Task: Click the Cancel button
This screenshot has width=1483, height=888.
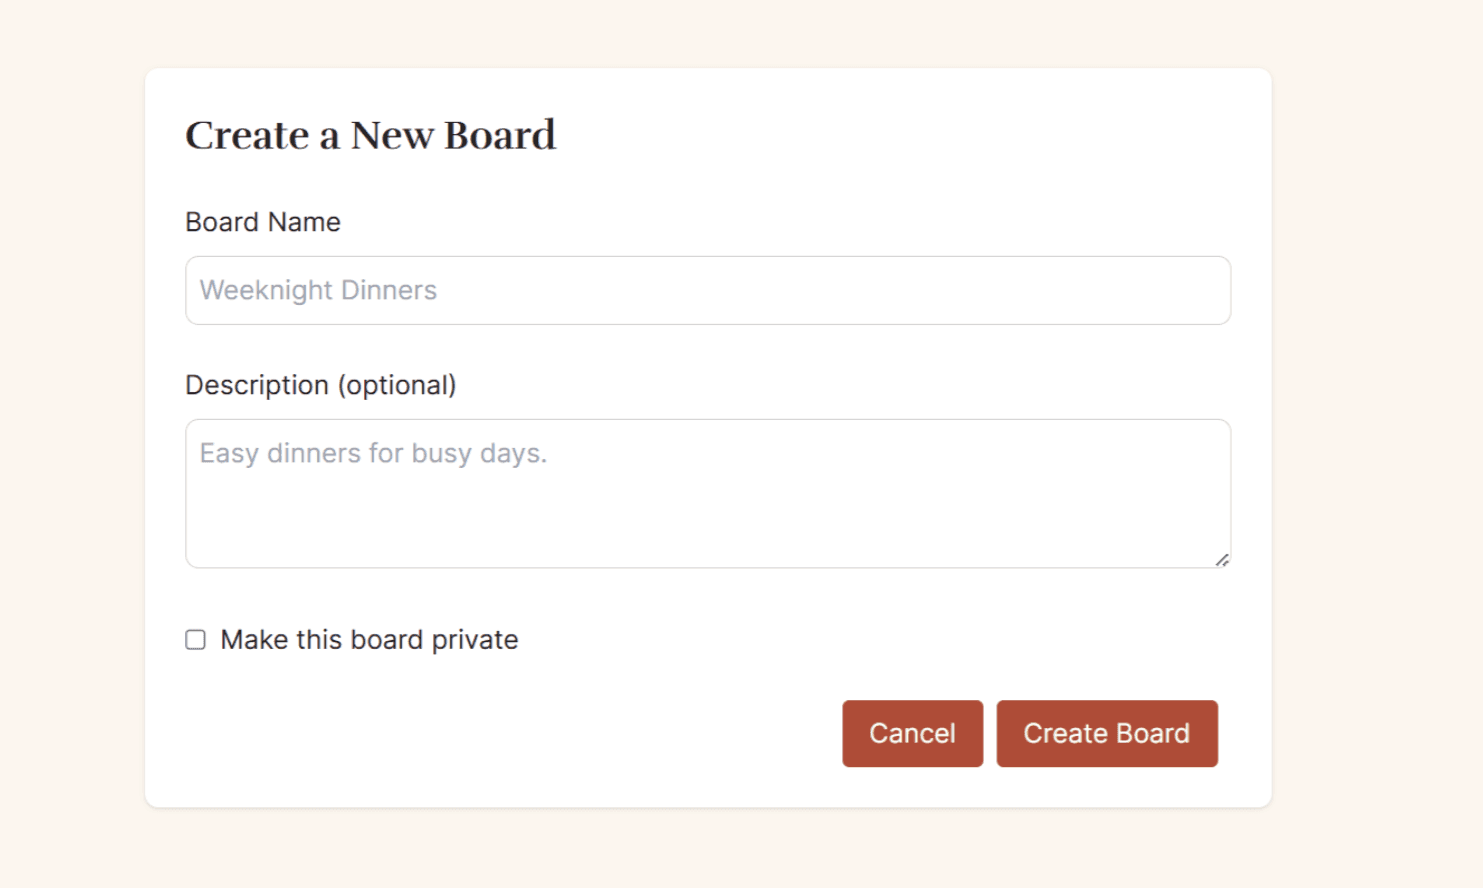Action: coord(912,734)
